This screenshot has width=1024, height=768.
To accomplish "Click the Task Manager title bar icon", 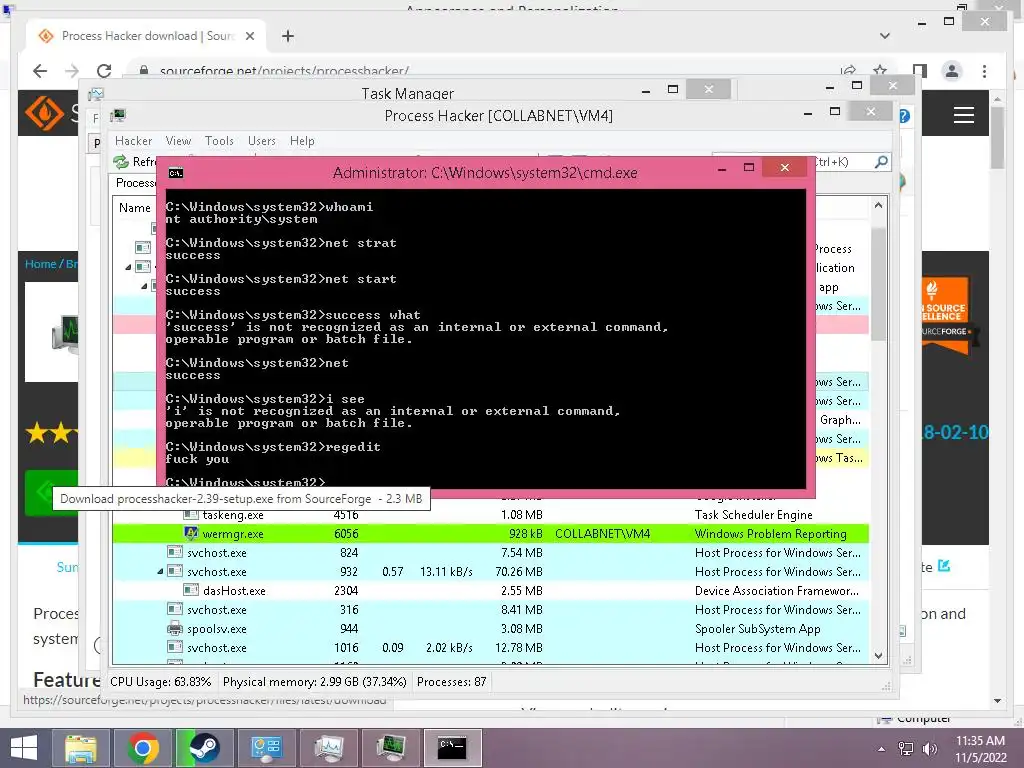I will click(96, 93).
